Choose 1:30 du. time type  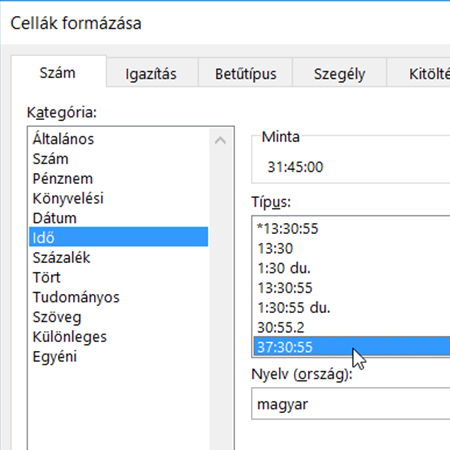352,268
